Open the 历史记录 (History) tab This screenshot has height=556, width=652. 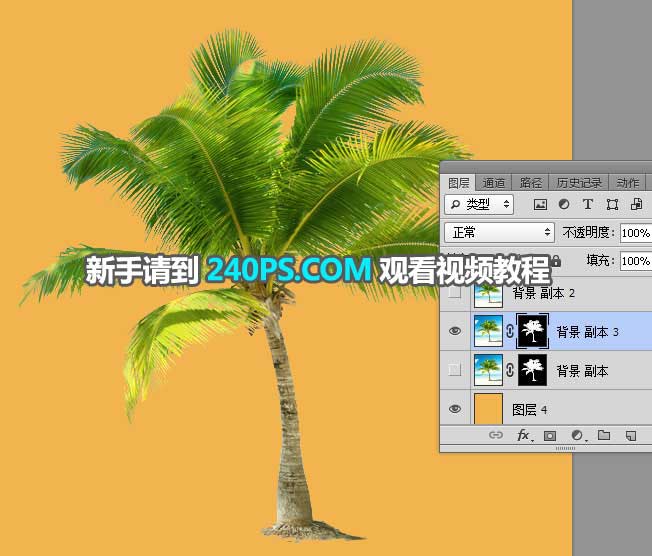point(579,183)
